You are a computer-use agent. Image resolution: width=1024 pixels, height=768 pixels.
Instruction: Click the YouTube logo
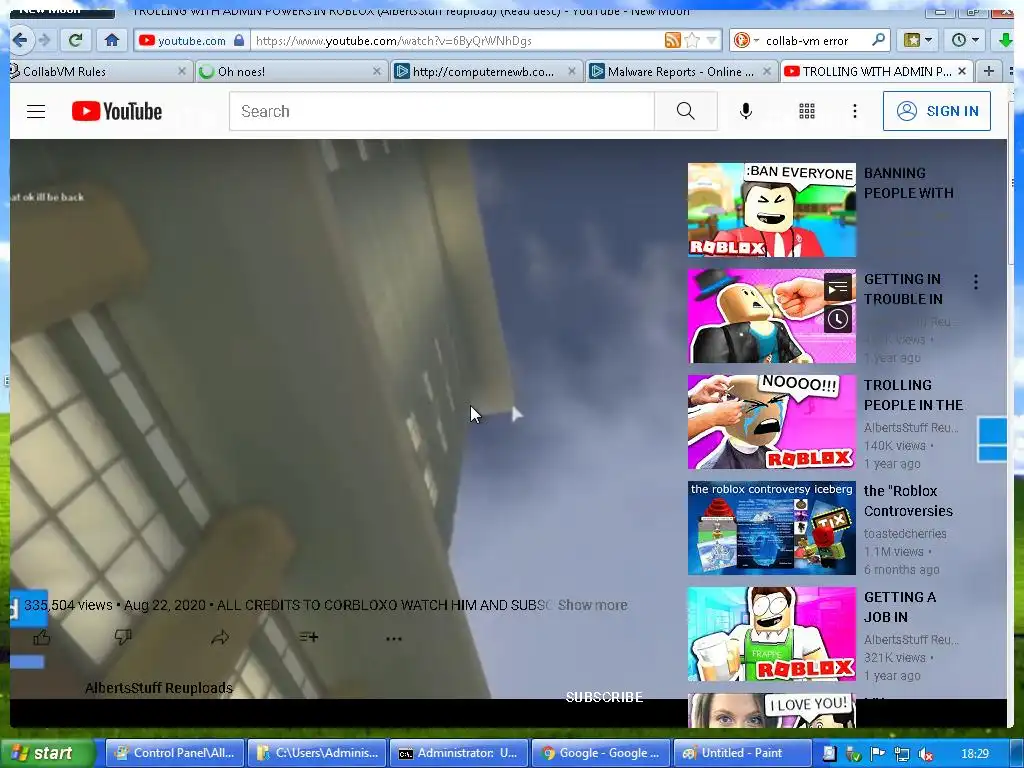pyautogui.click(x=117, y=111)
